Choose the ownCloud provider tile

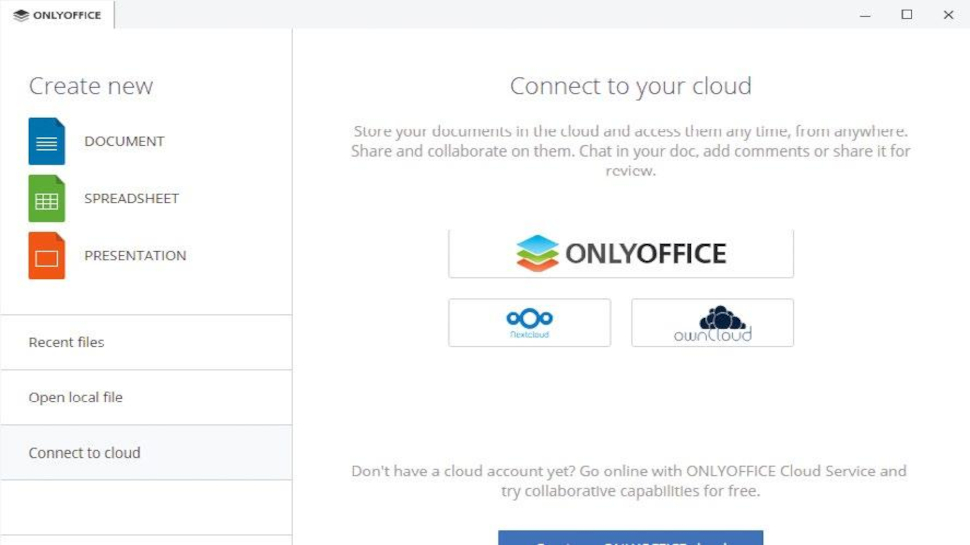point(713,323)
